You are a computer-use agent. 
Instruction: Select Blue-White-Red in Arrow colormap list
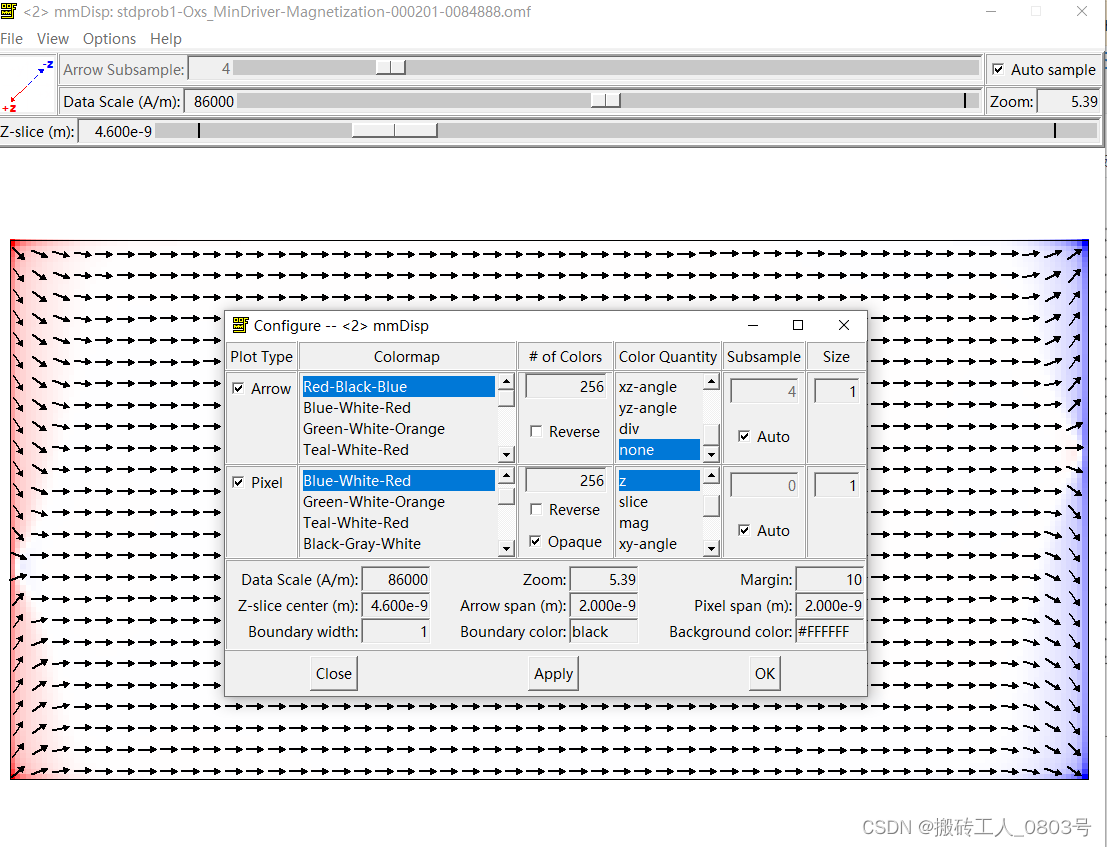tap(398, 408)
